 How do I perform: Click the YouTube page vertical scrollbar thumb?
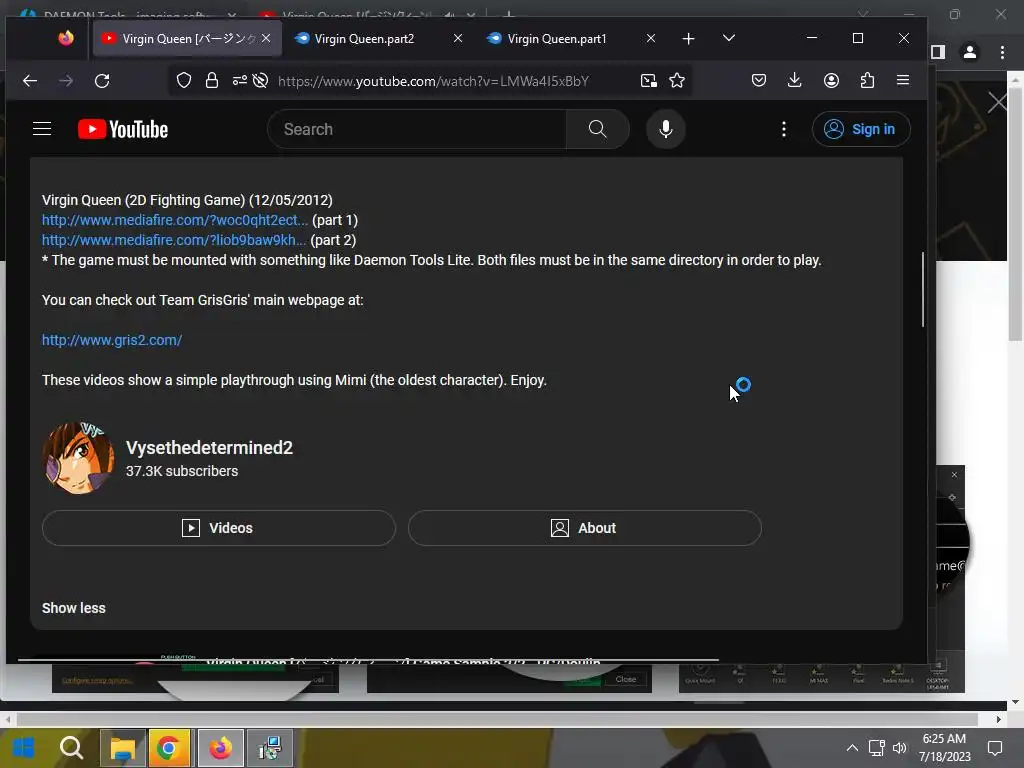(x=923, y=289)
